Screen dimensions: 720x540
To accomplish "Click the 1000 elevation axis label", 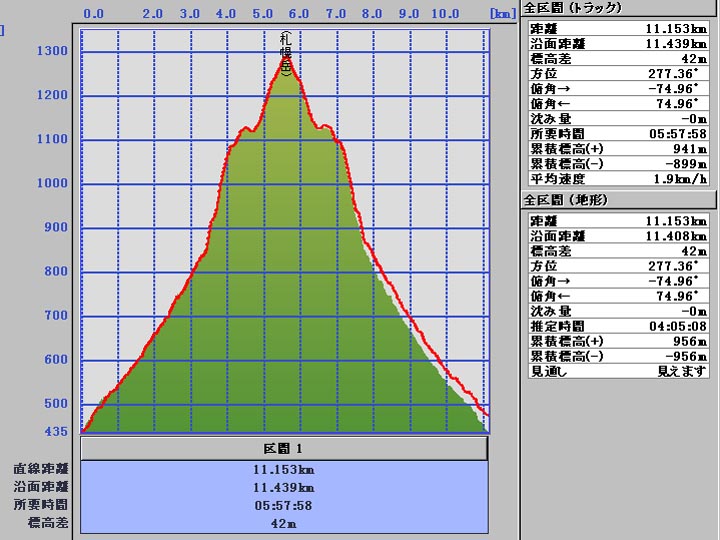I will [x=52, y=183].
